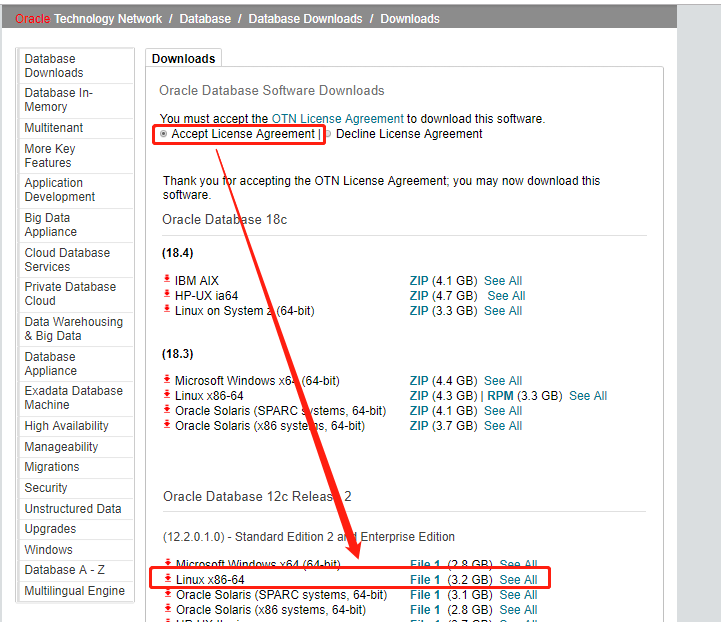Download HP-UX ia64 ZIP (4.7 GB)
The height and width of the screenshot is (622, 721).
419,296
